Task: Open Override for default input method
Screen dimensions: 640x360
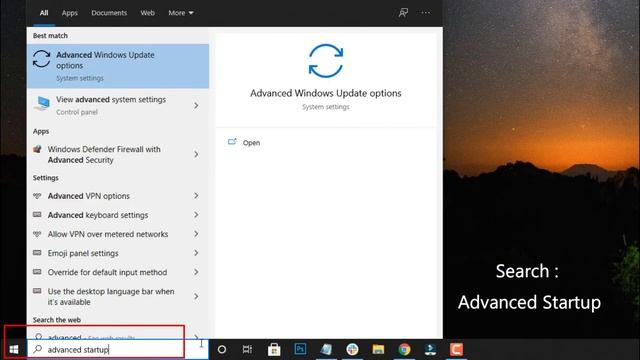Action: 118,272
